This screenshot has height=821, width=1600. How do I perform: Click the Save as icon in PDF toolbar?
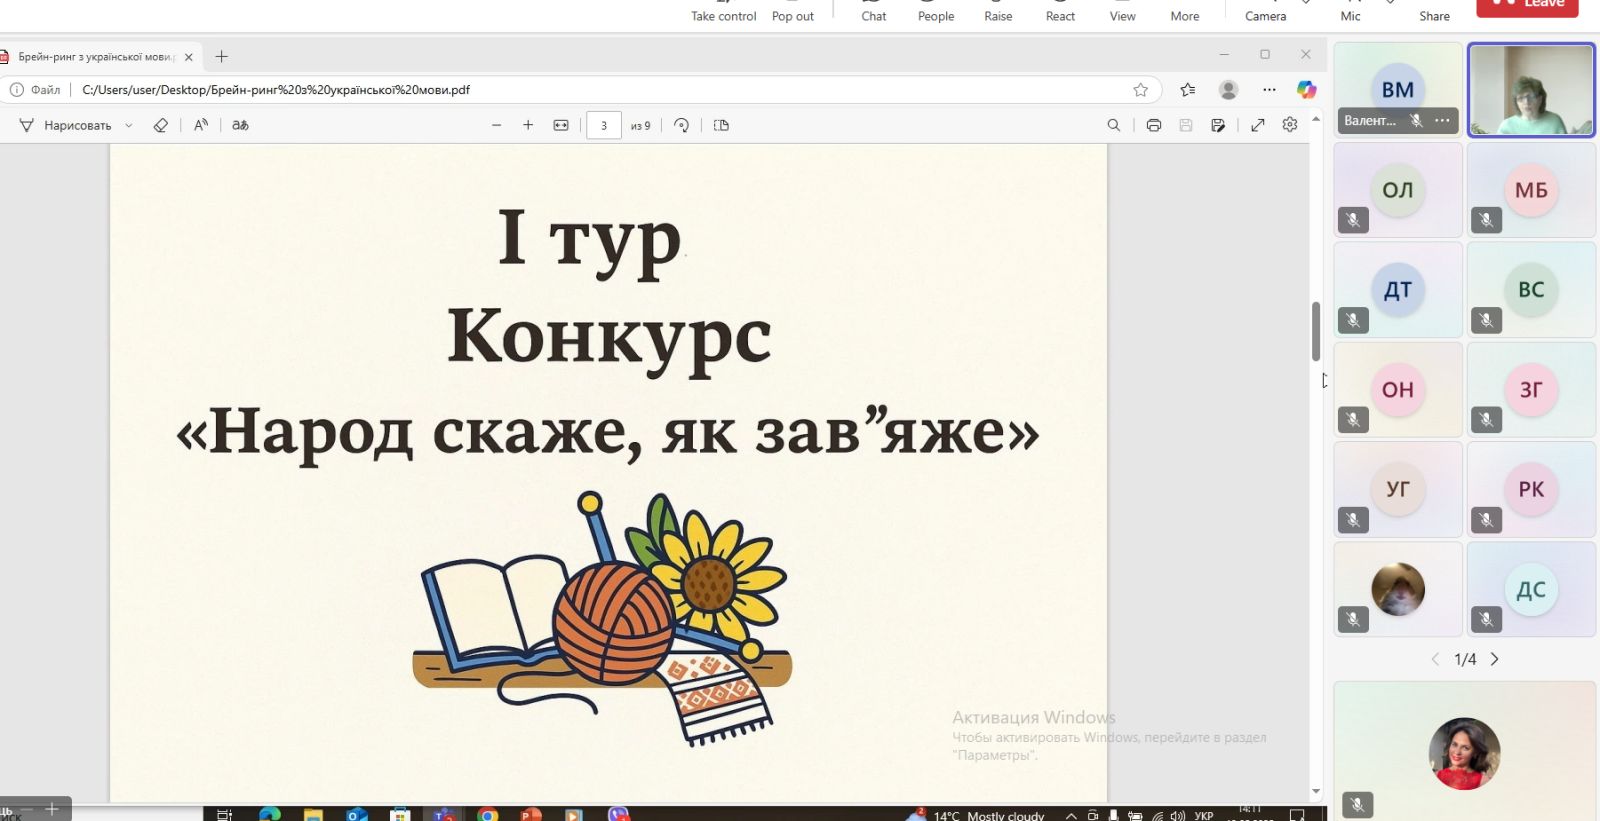[x=1217, y=125]
